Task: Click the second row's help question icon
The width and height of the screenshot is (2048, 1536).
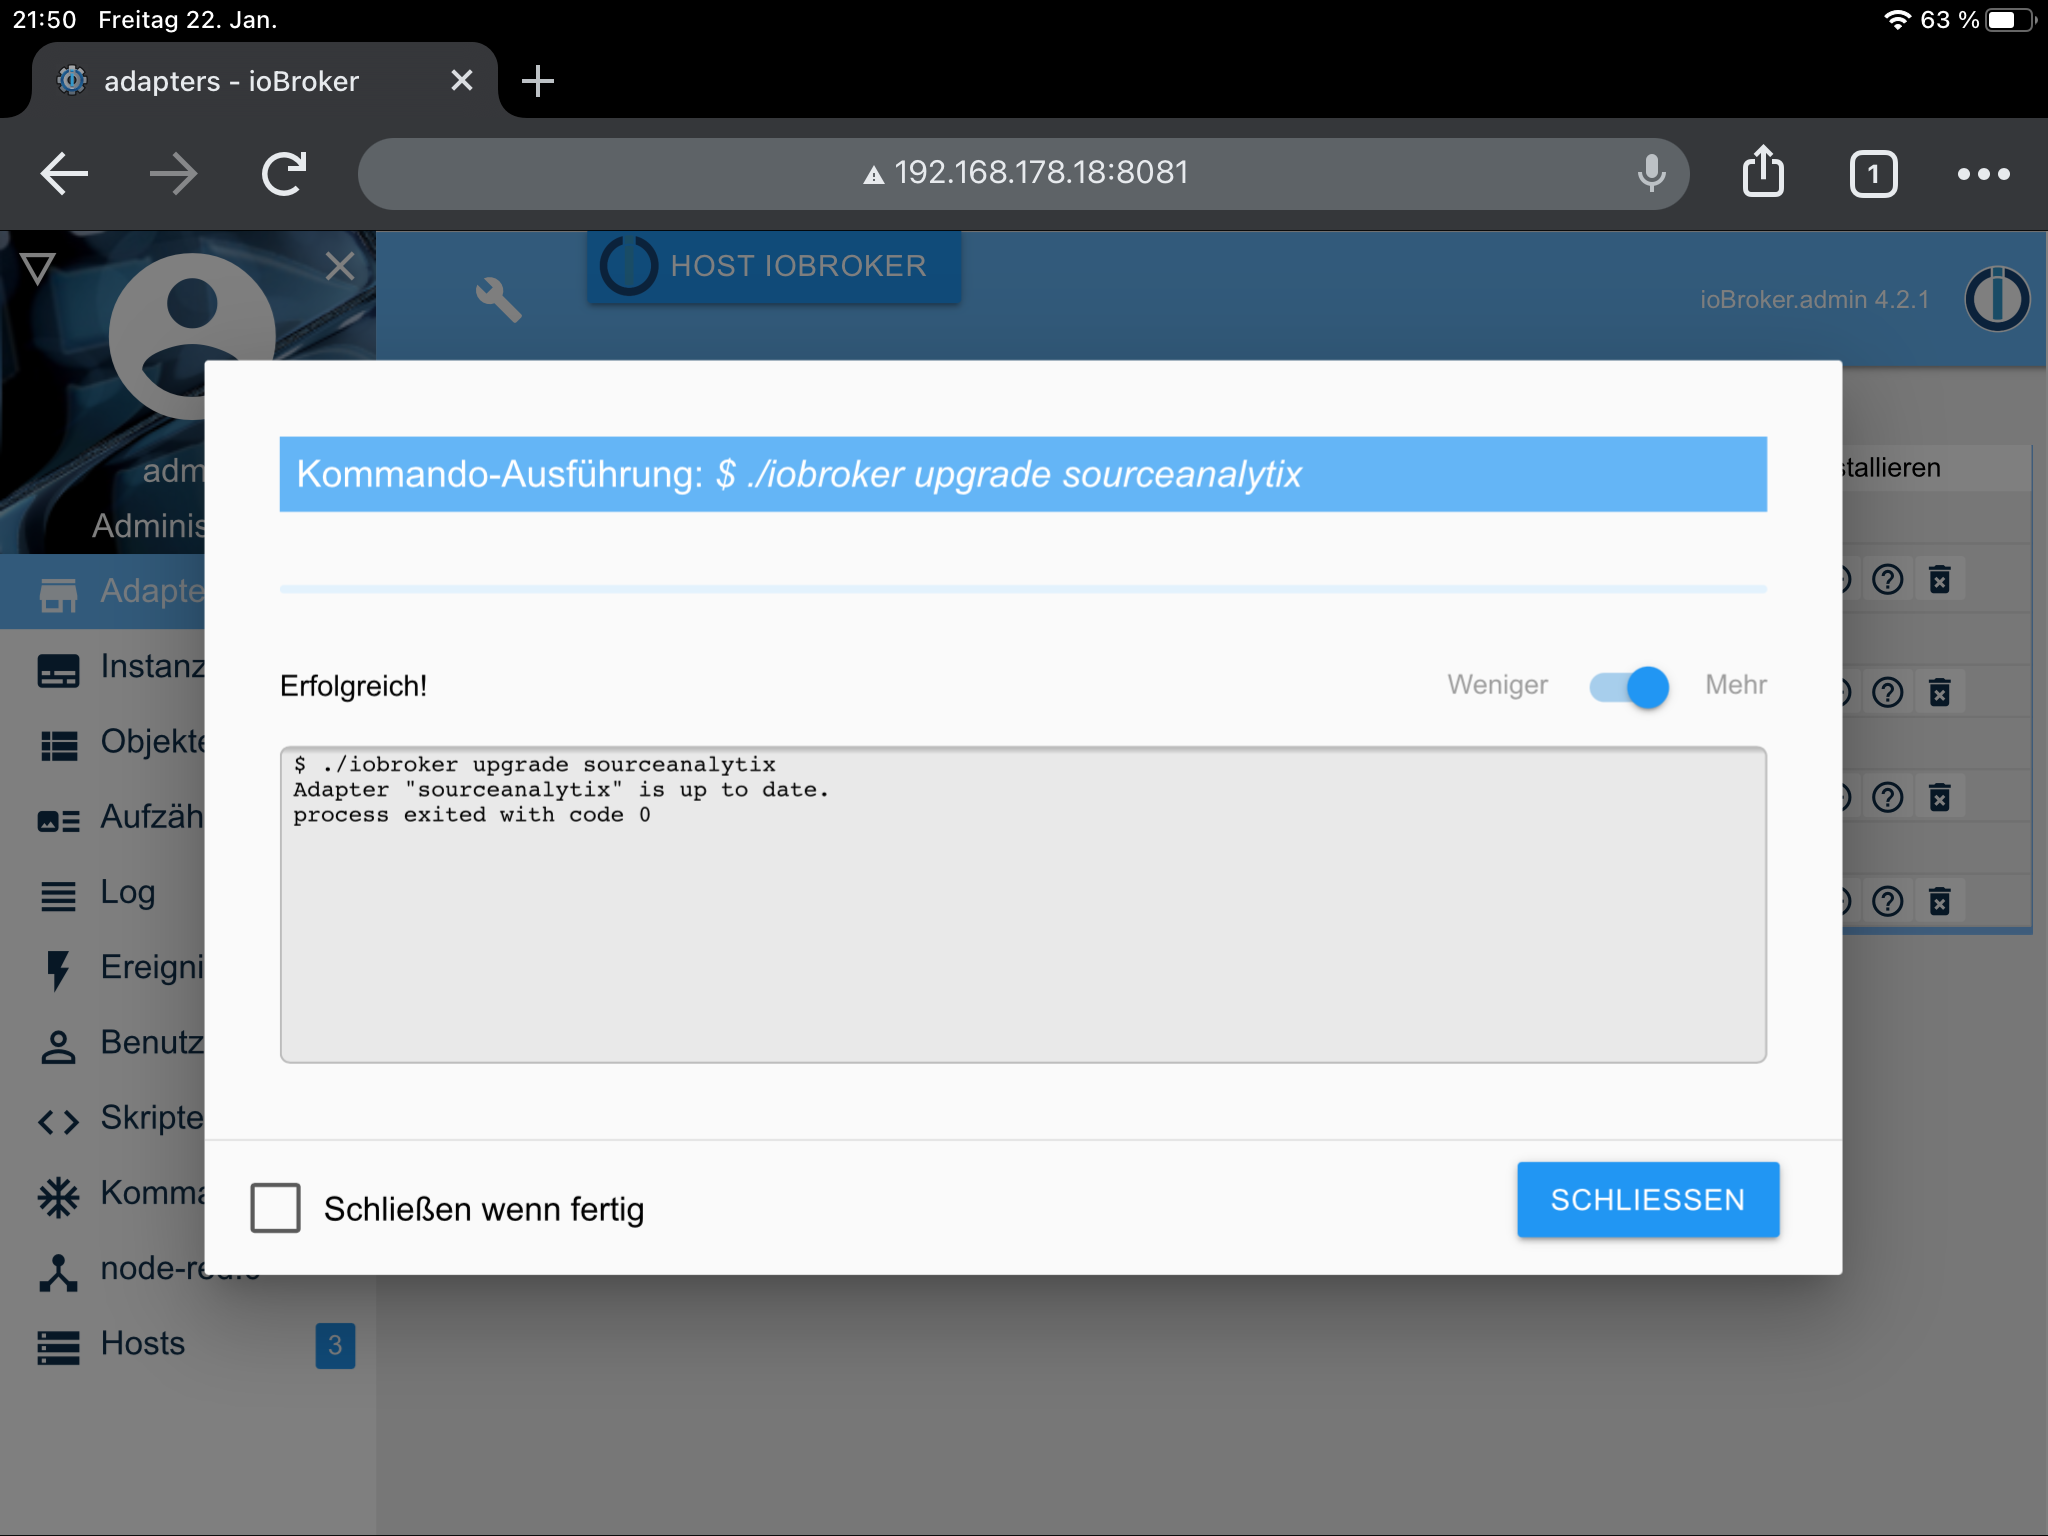Action: coord(1887,692)
